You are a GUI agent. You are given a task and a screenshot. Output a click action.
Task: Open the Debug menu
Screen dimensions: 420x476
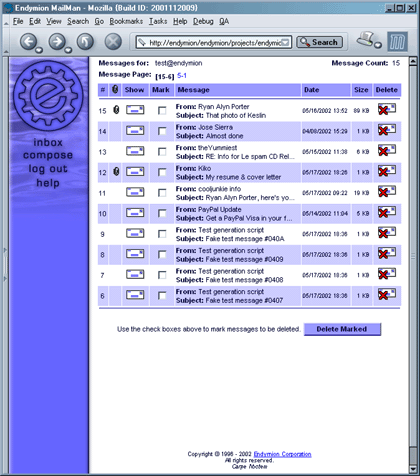click(203, 22)
